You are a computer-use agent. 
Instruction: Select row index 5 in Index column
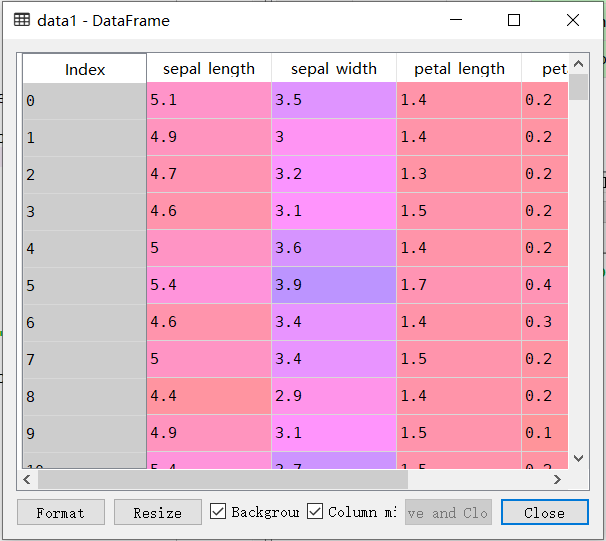click(85, 286)
